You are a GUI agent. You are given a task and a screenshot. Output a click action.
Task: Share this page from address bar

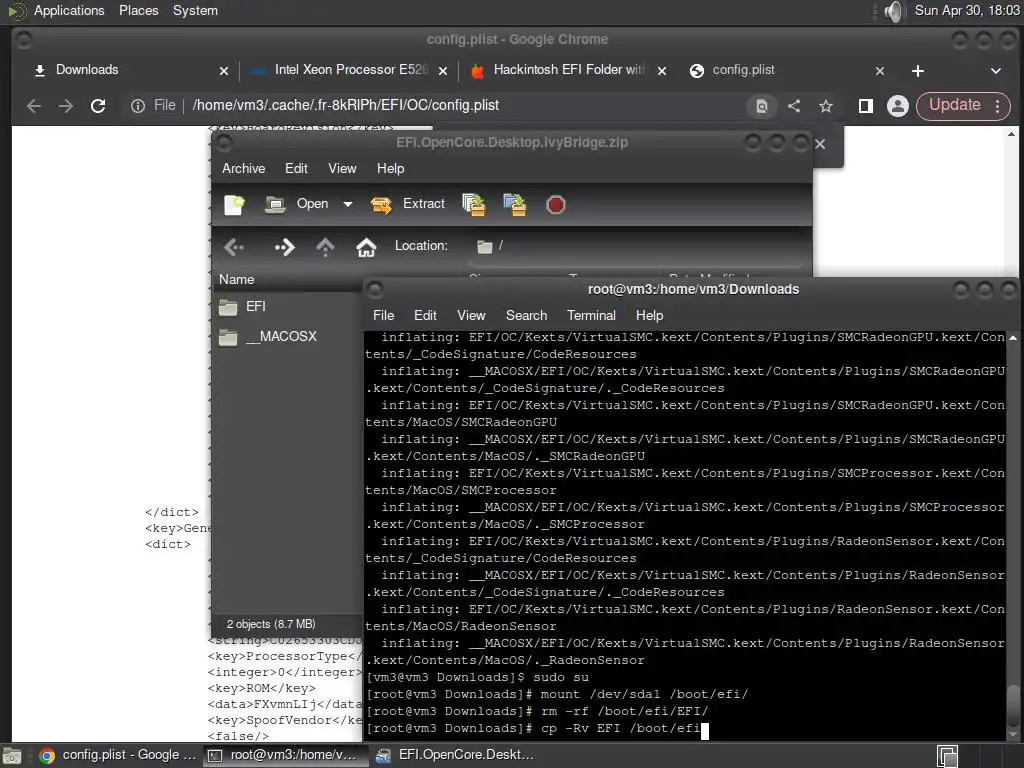[794, 106]
